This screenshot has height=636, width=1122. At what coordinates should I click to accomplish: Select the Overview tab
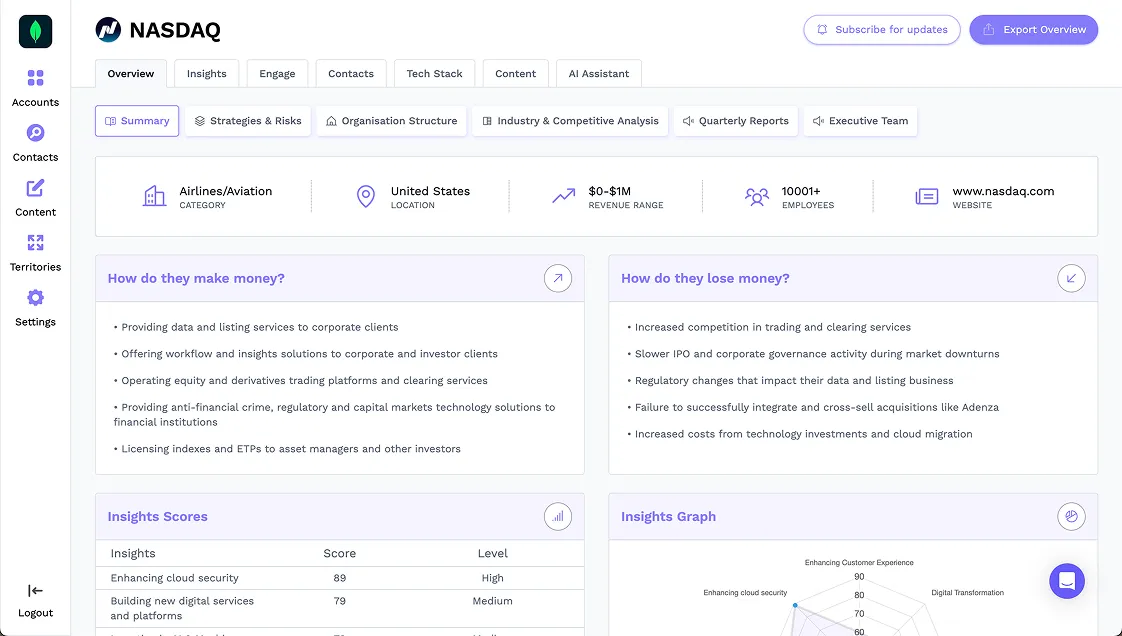pos(131,74)
